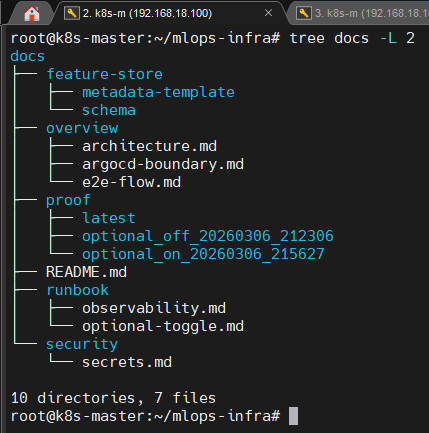Select the 'feature-store' directory name

[x=104, y=74]
